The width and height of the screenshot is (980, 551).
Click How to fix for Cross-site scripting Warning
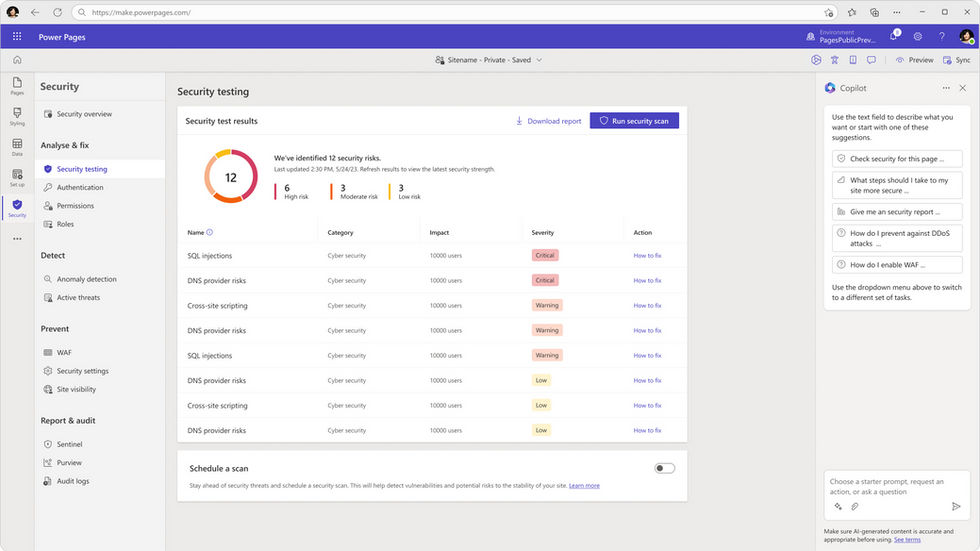647,305
